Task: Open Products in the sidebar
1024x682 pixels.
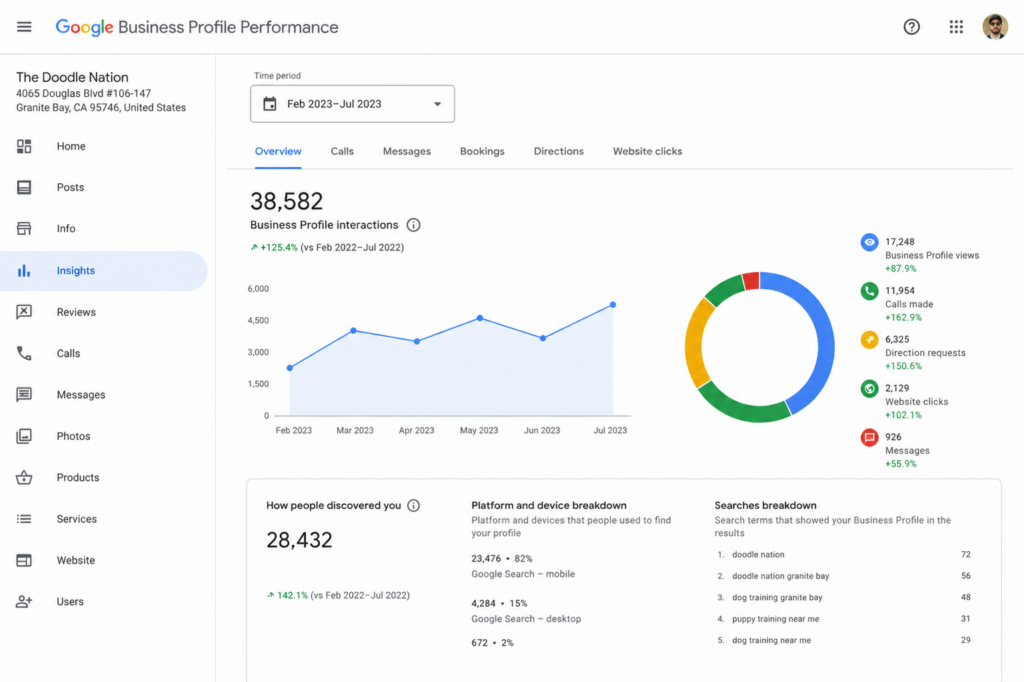Action: (104, 478)
